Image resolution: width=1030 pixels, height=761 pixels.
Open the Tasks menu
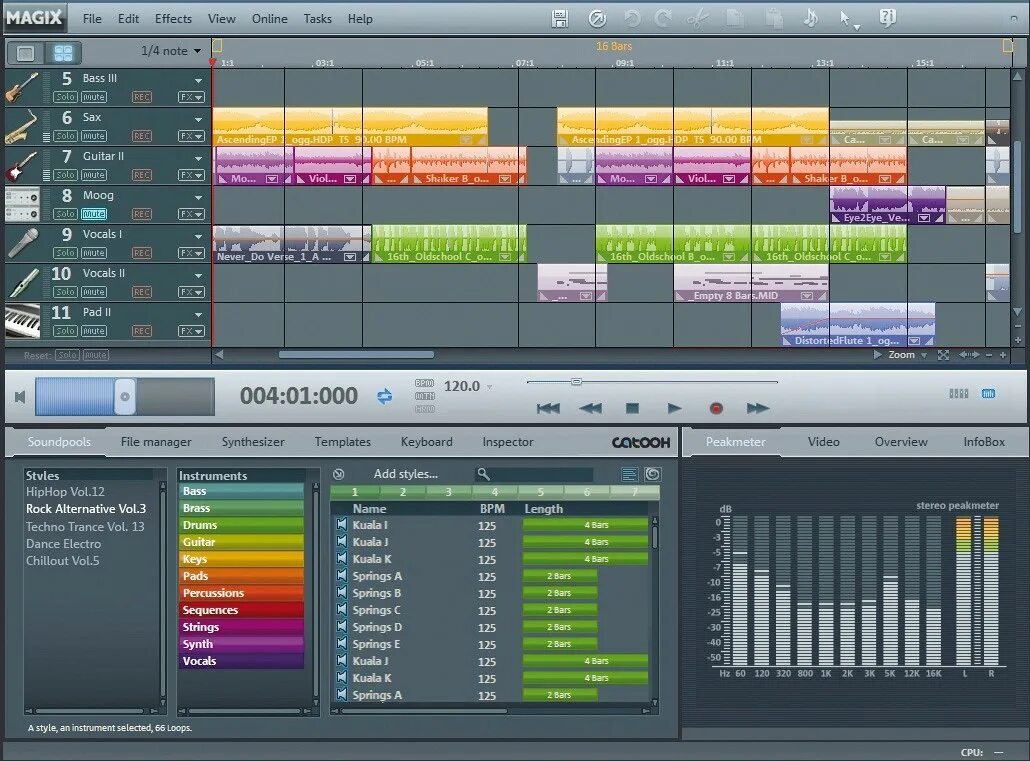(317, 19)
